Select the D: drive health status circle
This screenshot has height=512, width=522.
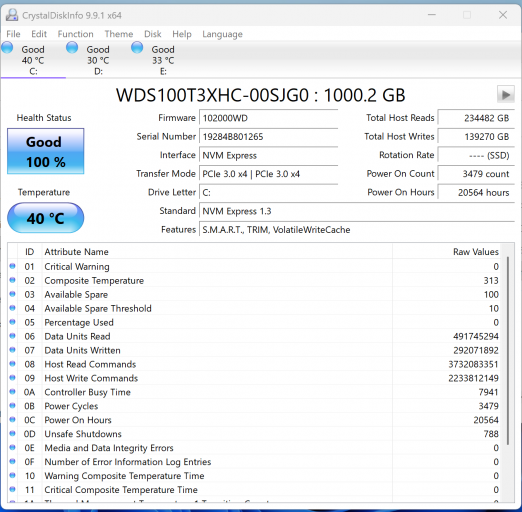(72, 48)
